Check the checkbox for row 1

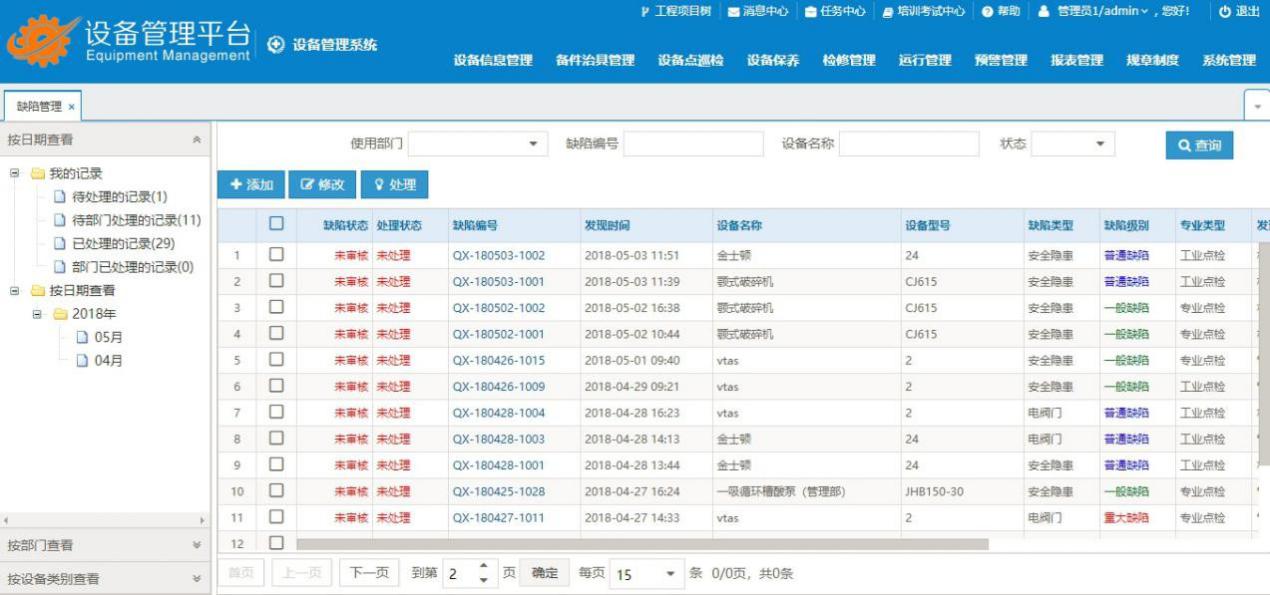click(x=277, y=255)
